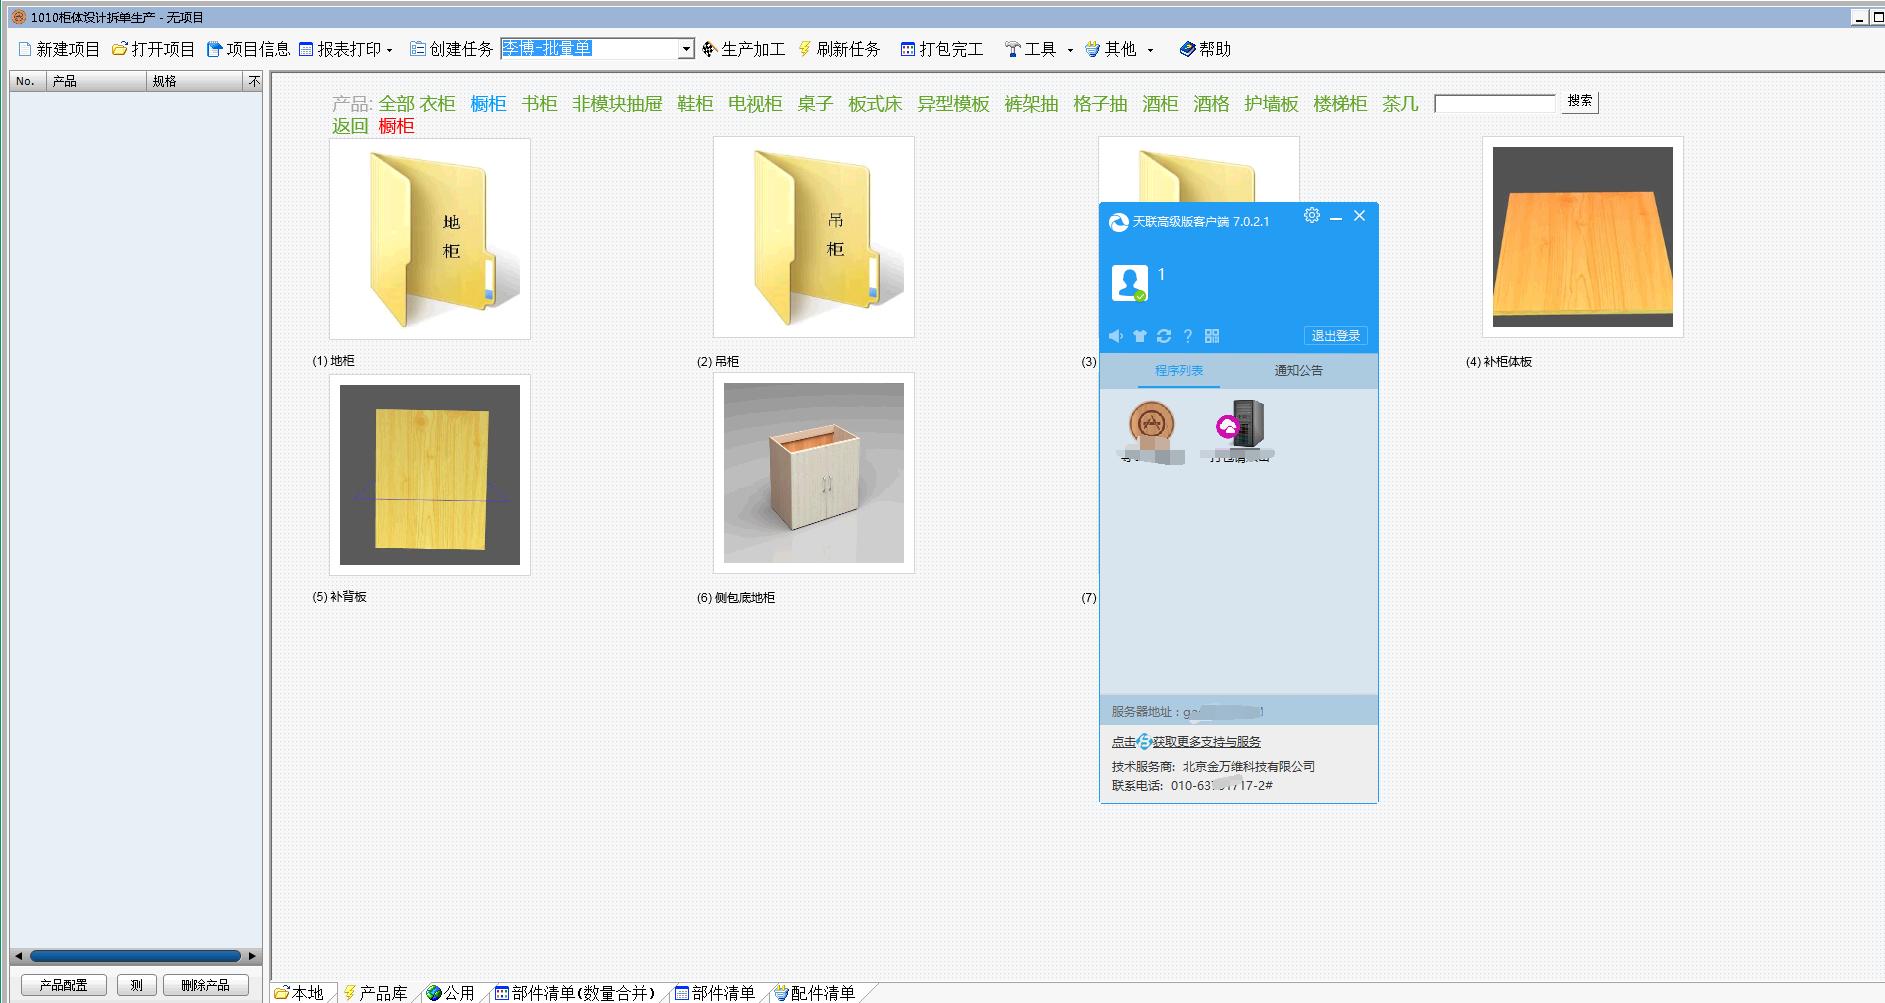
Task: Open the question-mark help icon in the client
Action: tap(1187, 336)
